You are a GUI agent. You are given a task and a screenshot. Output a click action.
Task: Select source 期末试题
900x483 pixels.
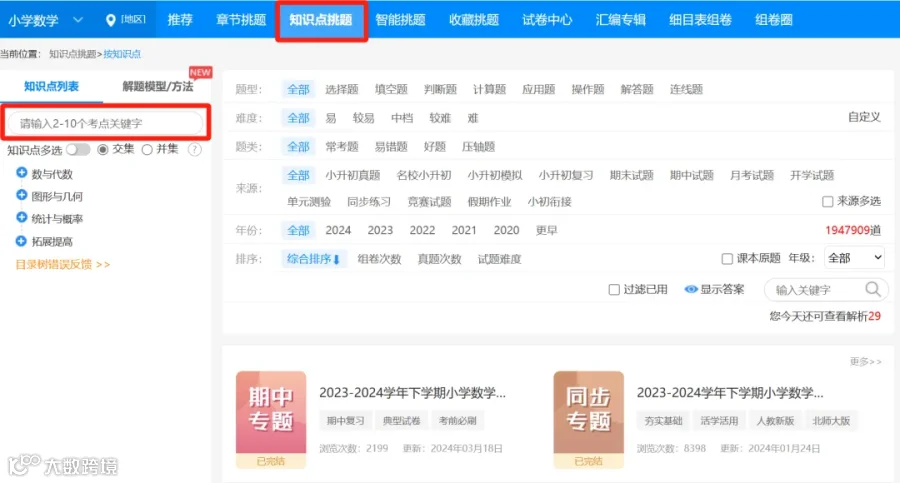(x=631, y=175)
